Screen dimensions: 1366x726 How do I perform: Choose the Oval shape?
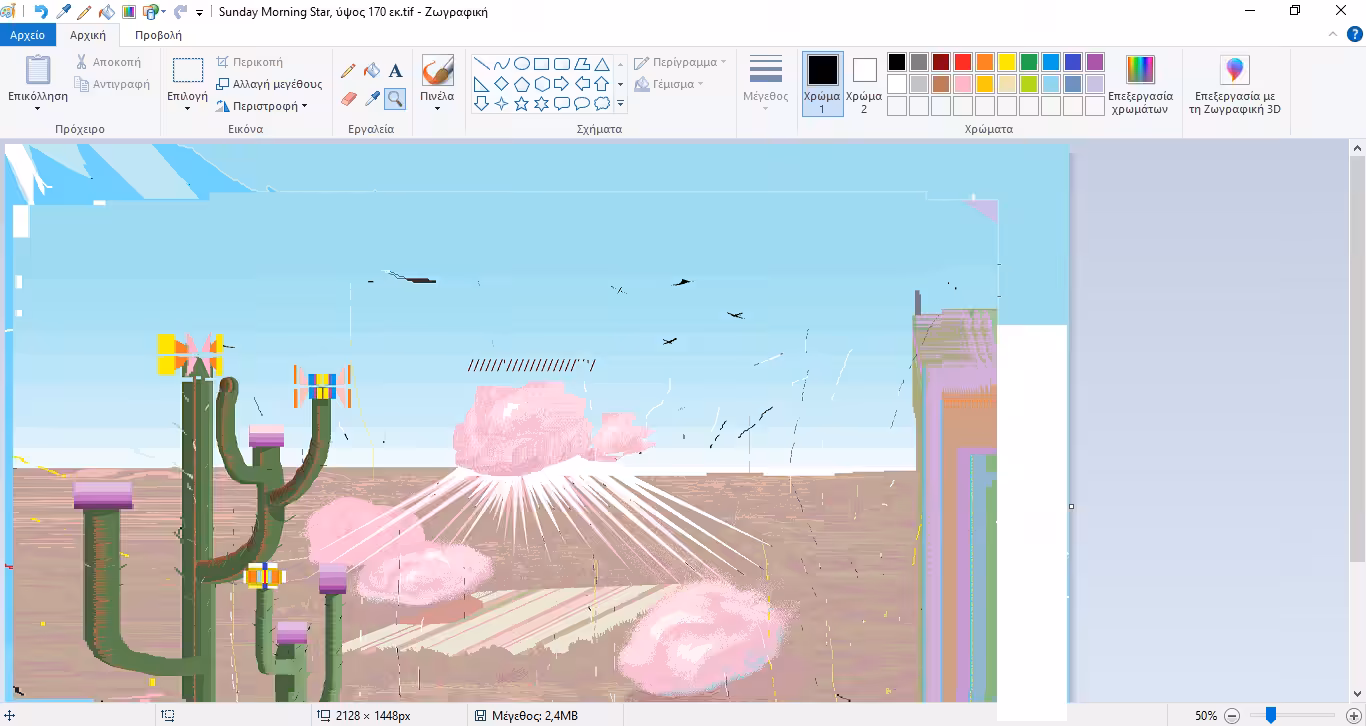521,64
